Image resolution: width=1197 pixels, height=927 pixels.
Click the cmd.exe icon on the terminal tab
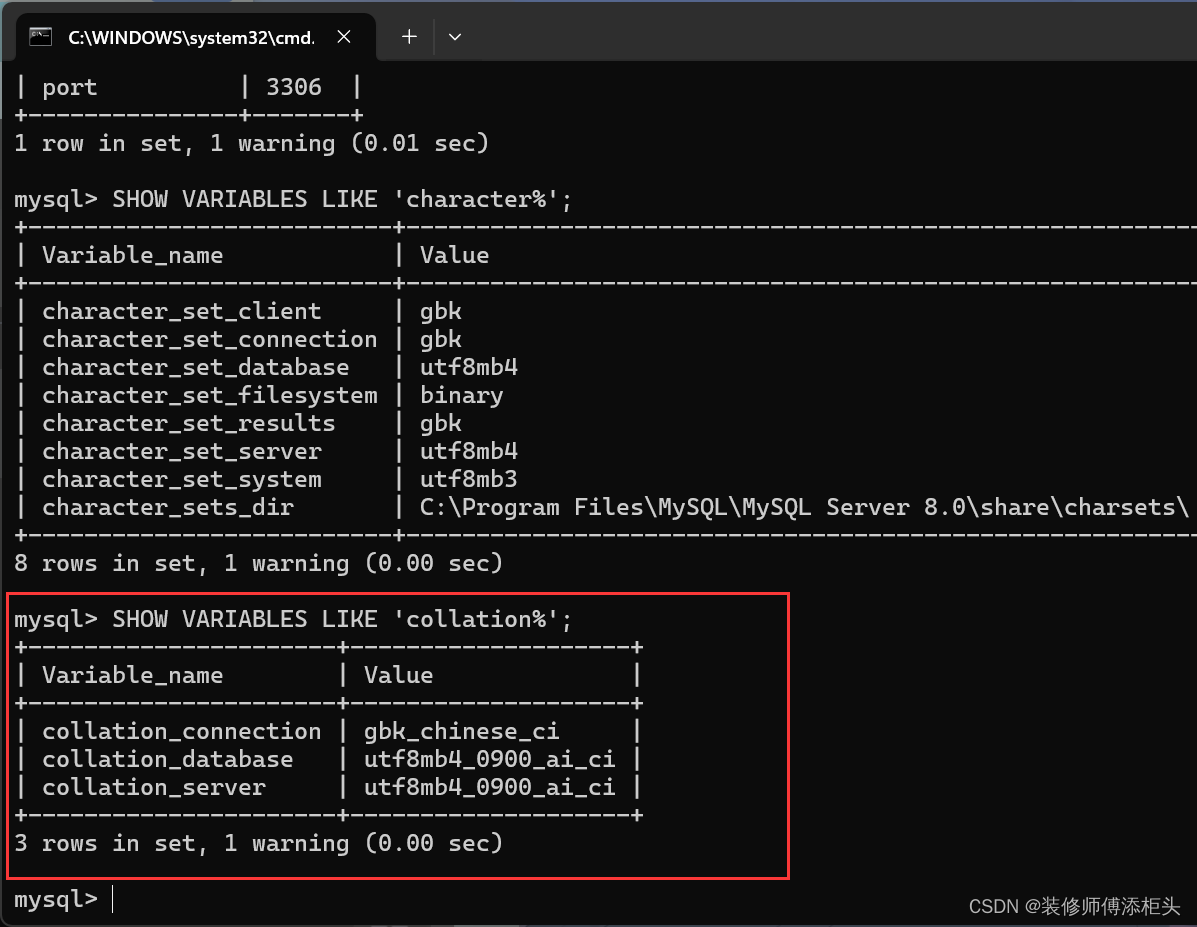click(39, 35)
